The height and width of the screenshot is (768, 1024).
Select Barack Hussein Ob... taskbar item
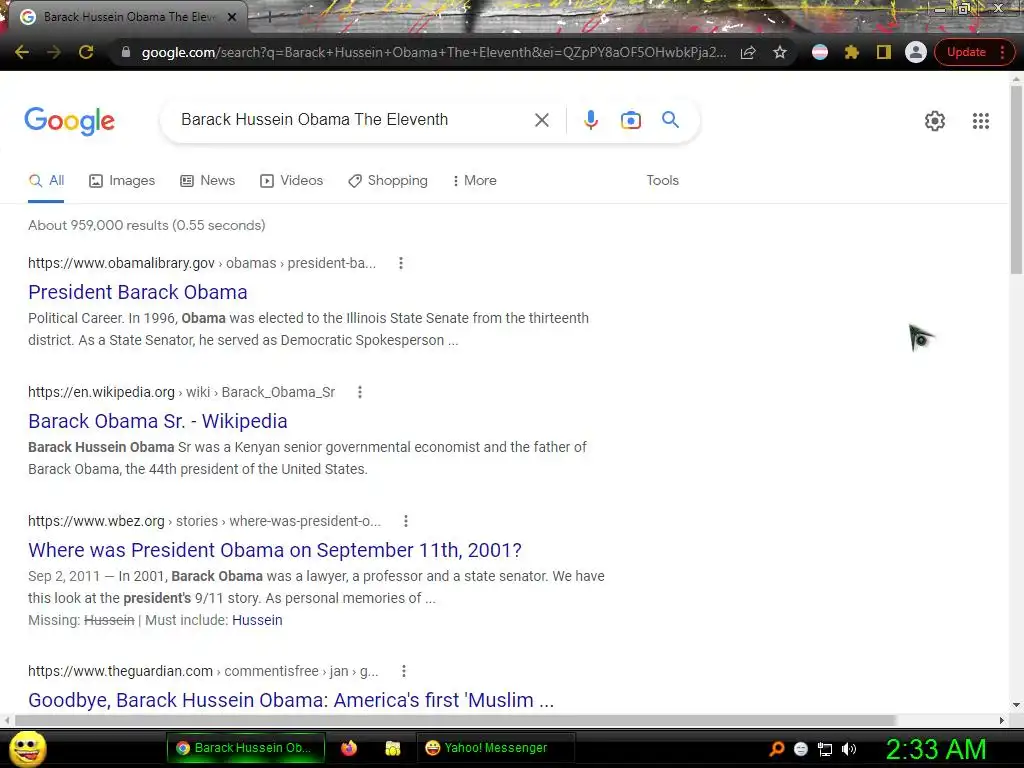coord(246,748)
